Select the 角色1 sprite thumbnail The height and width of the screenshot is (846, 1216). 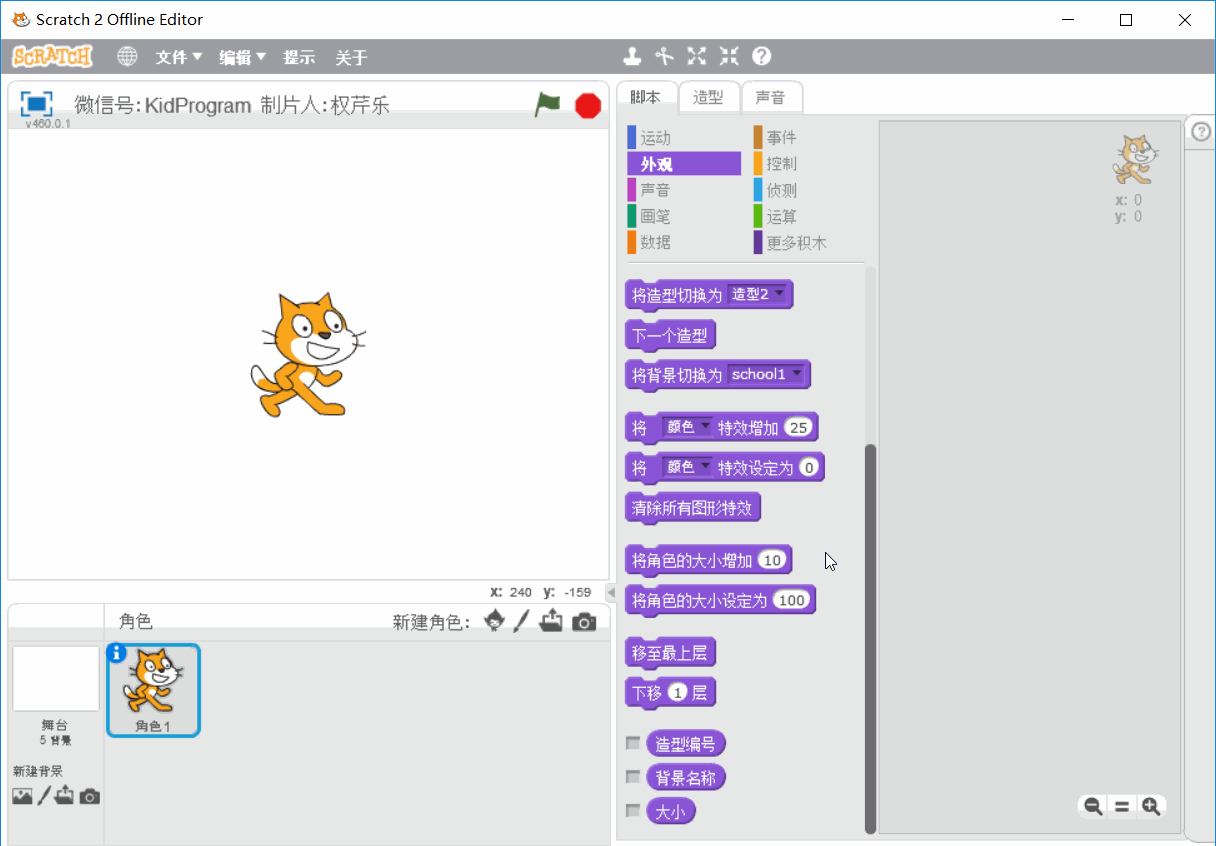point(154,690)
